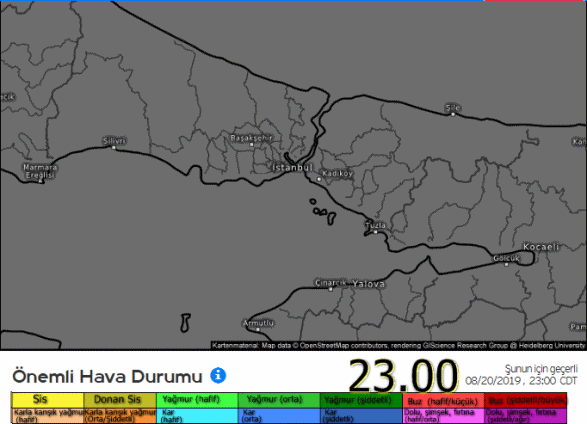Click the Yağmur (şiddetli) dark green box
Image resolution: width=587 pixels, height=424 pixels.
[x=361, y=400]
